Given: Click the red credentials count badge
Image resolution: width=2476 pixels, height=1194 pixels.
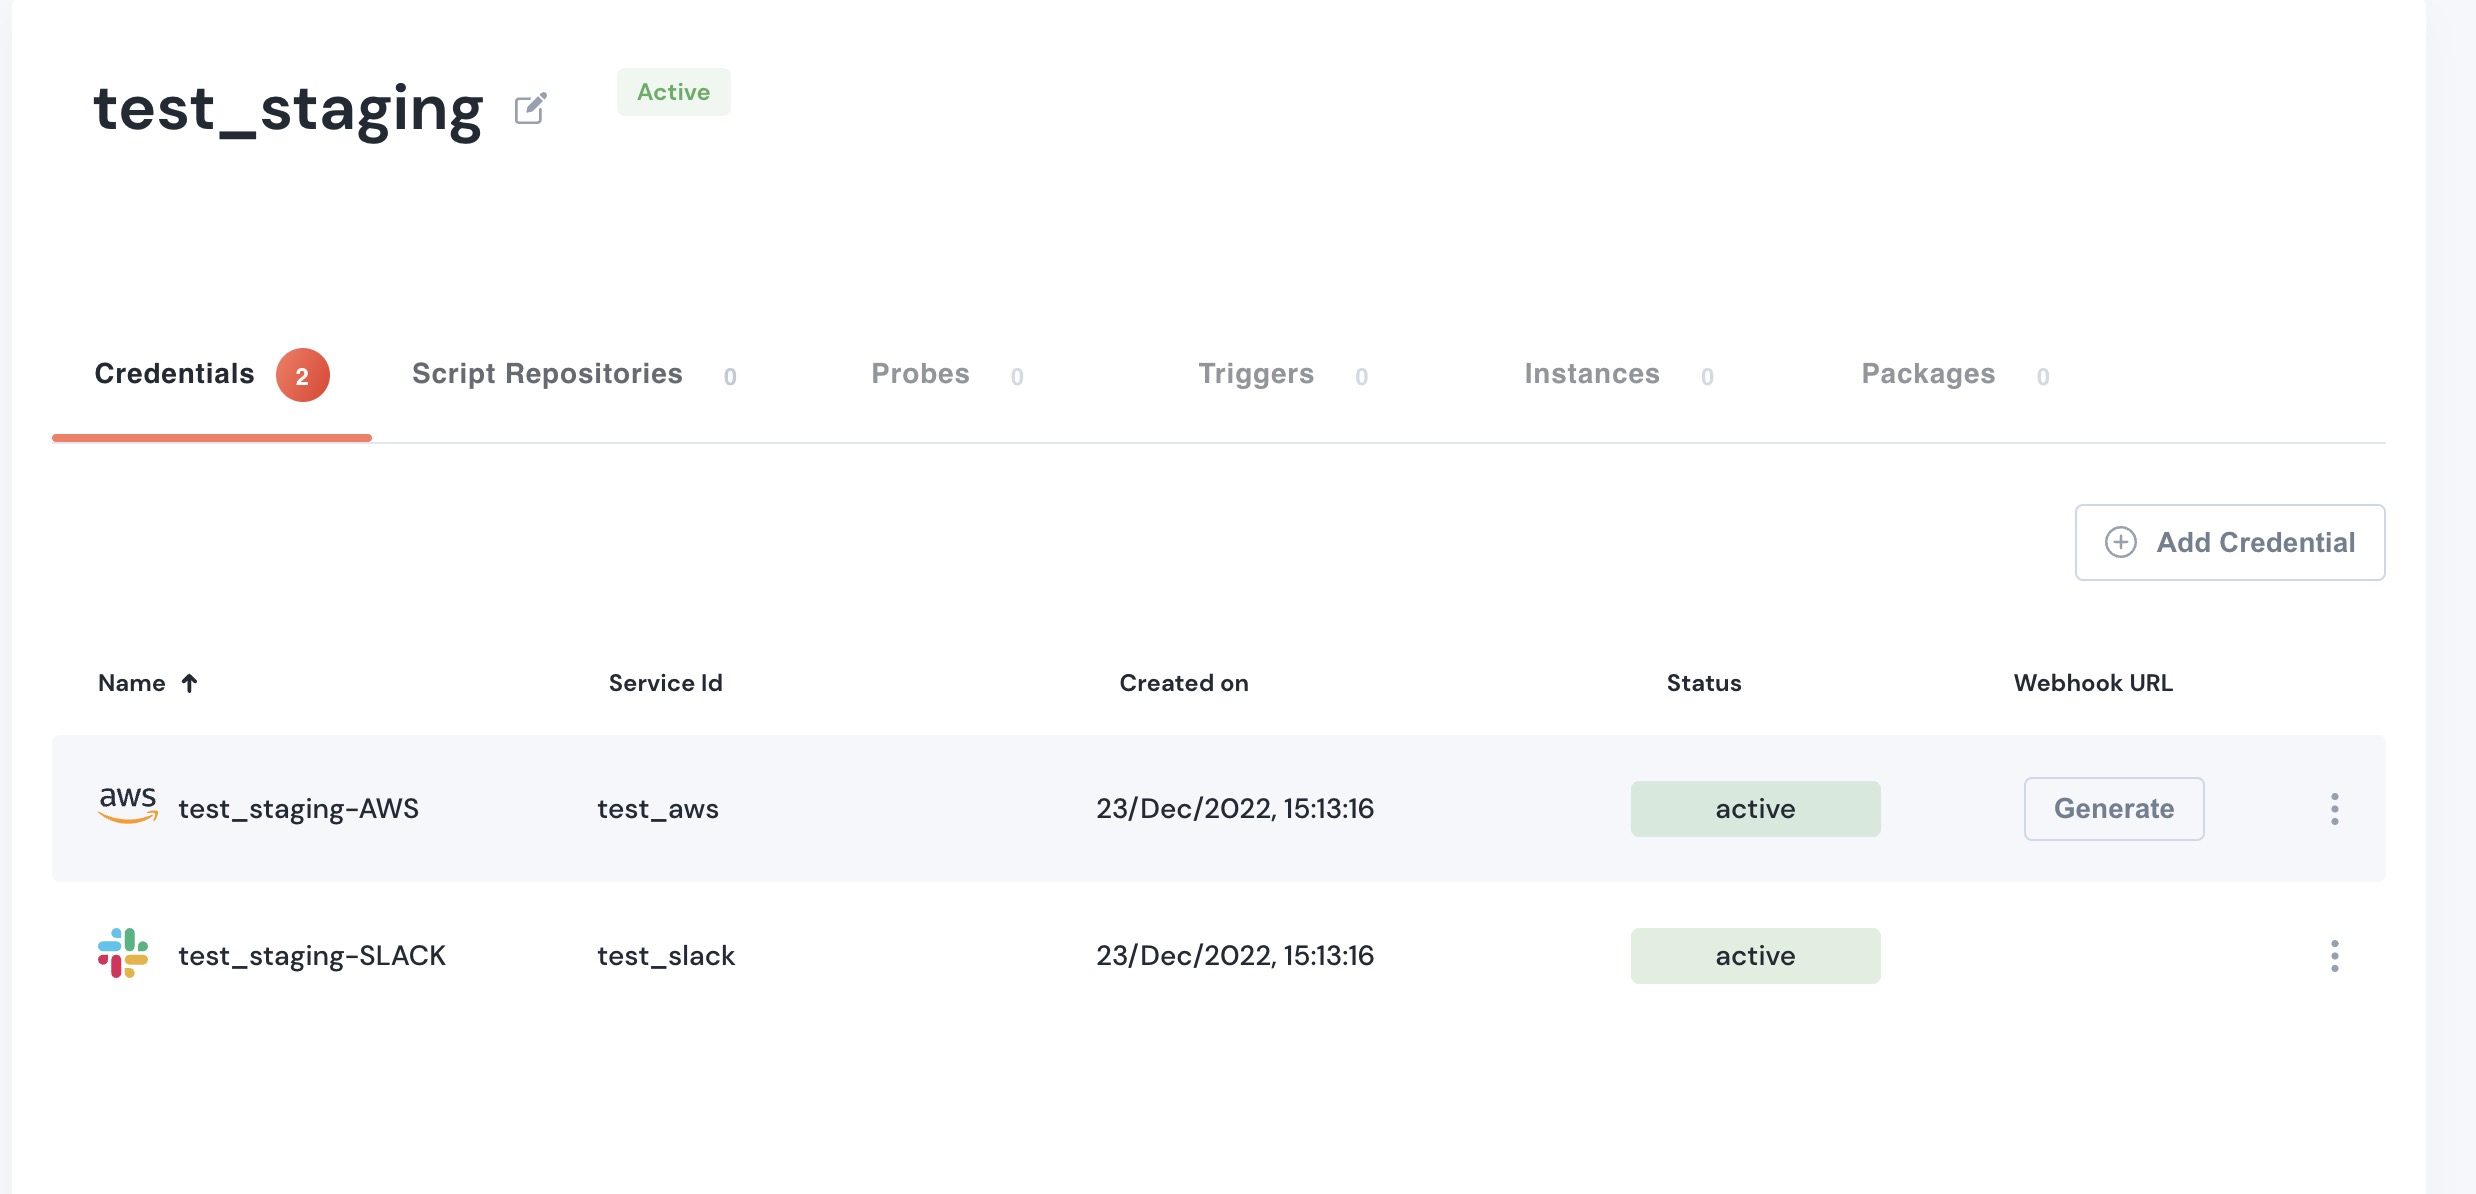Looking at the screenshot, I should pos(302,376).
